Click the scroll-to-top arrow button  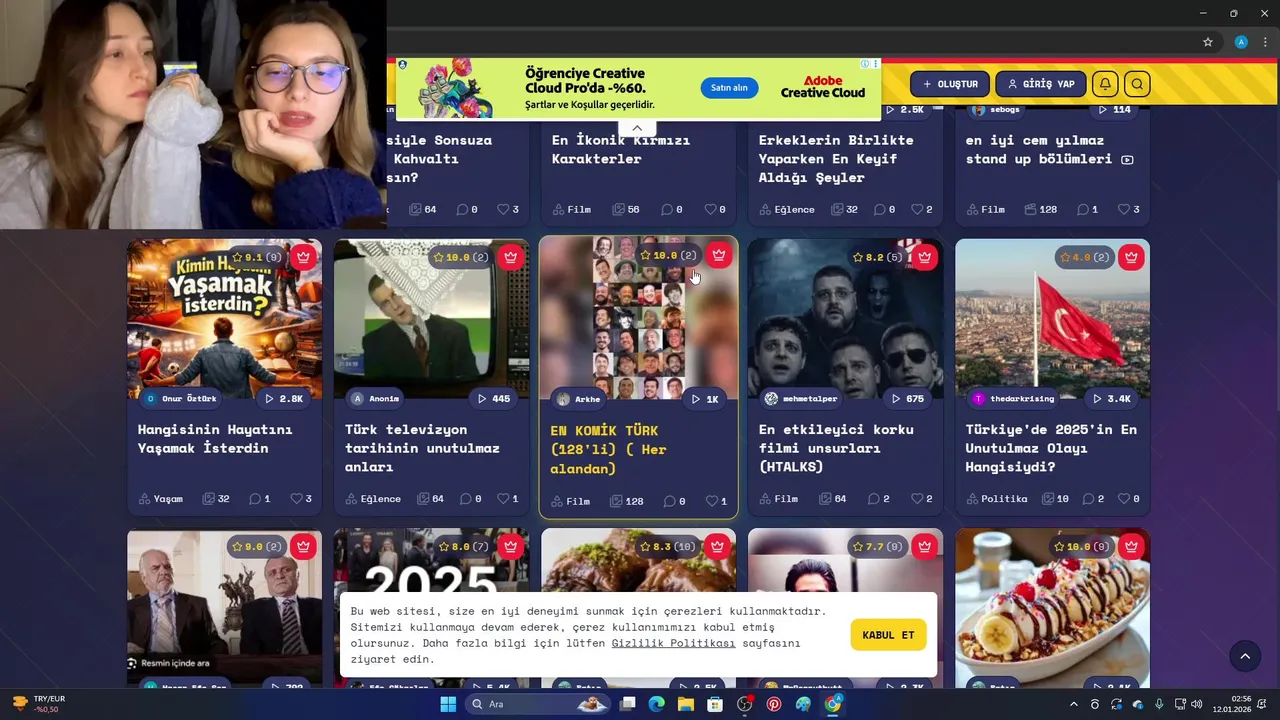(x=1245, y=656)
